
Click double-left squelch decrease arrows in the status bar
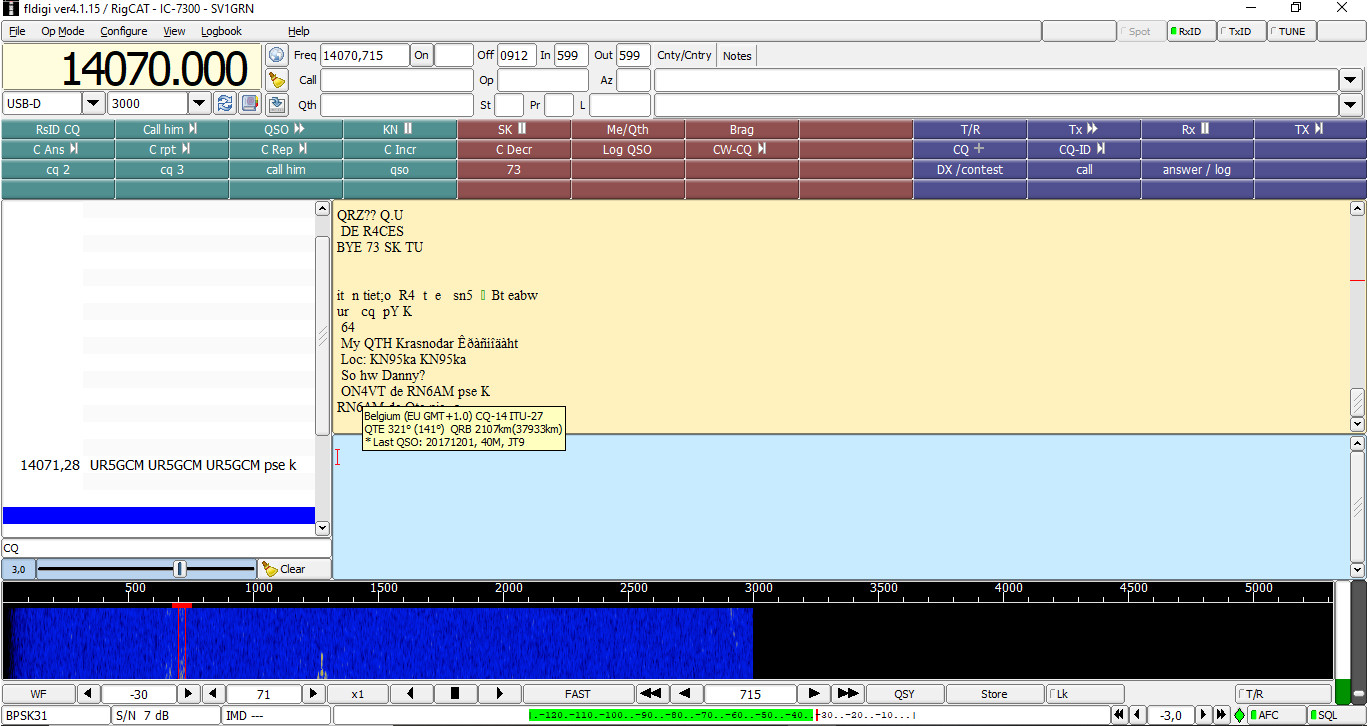tap(1120, 715)
